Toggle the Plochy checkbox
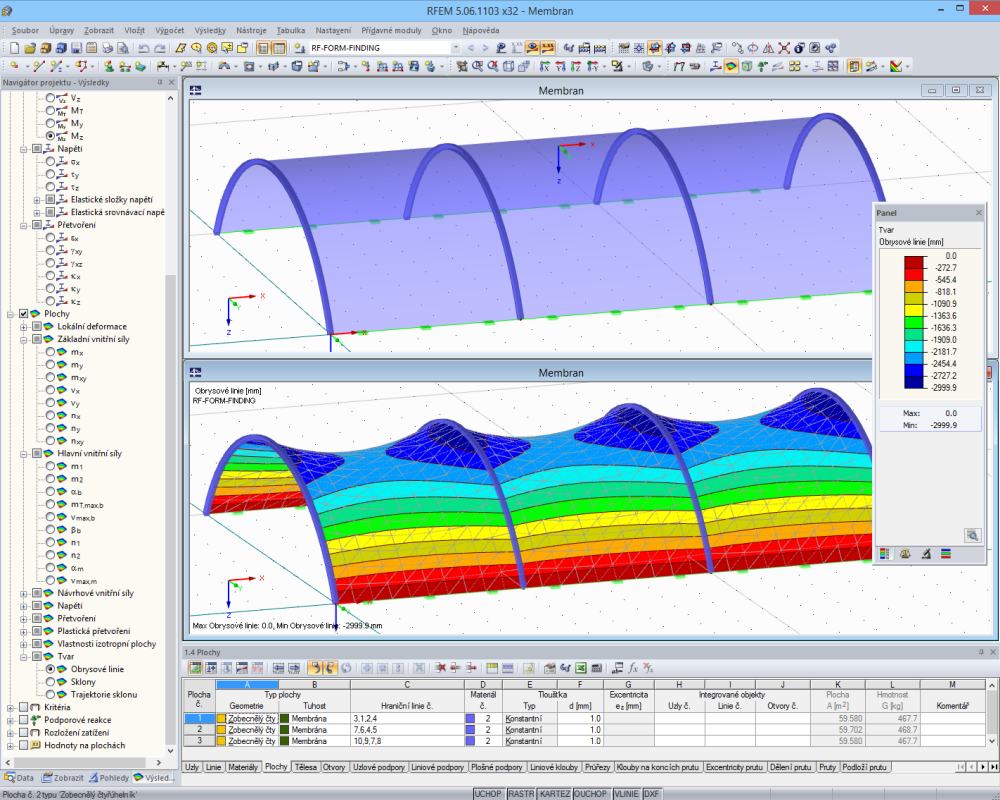Image resolution: width=1000 pixels, height=800 pixels. pos(24,314)
